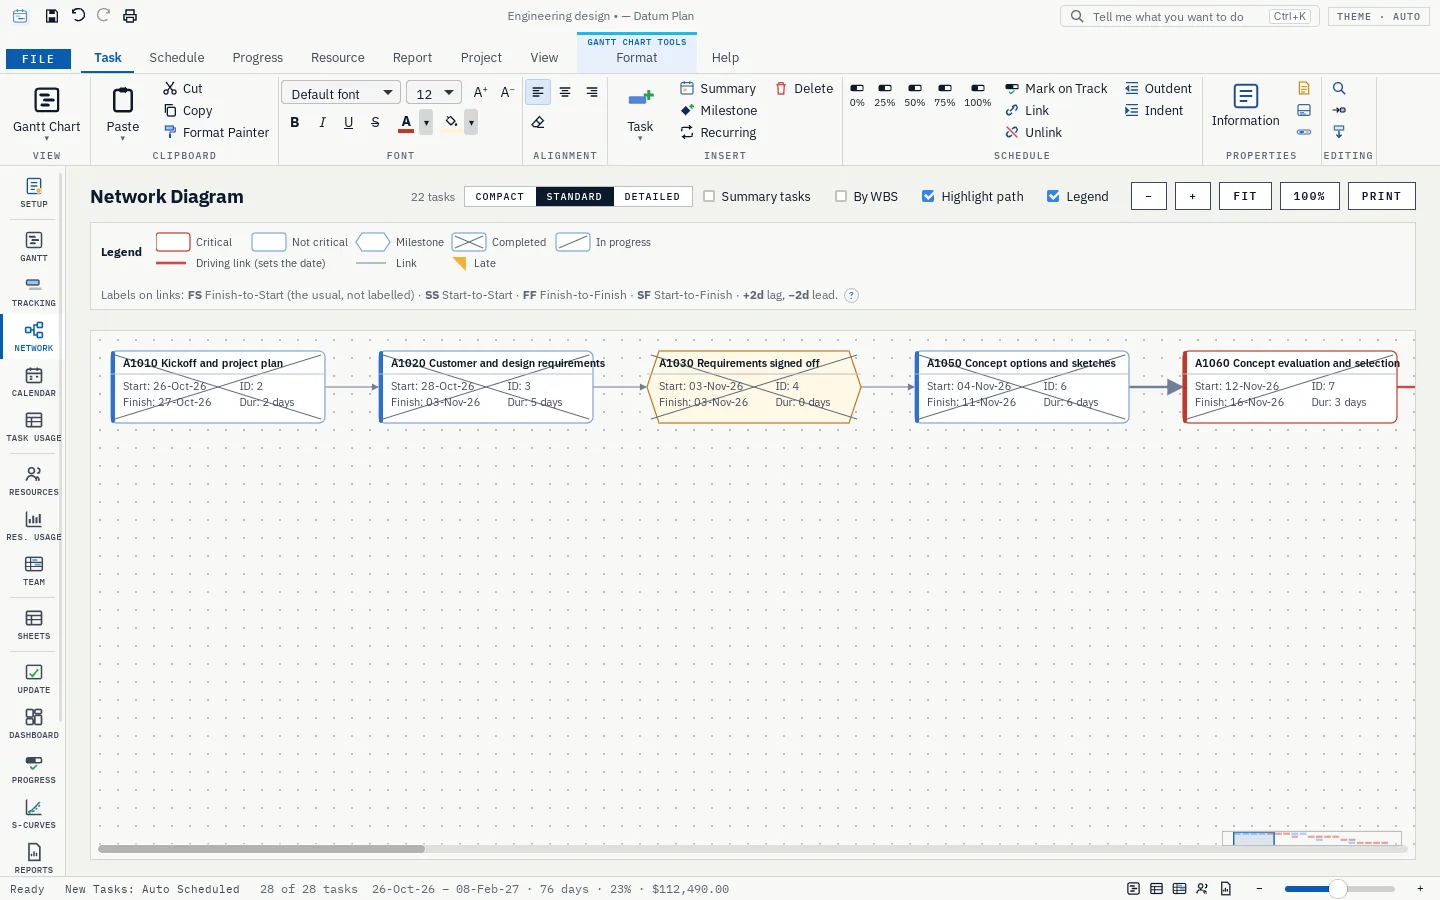Unlink the selected tasks
Viewport: 1440px width, 900px height.
coord(1033,132)
